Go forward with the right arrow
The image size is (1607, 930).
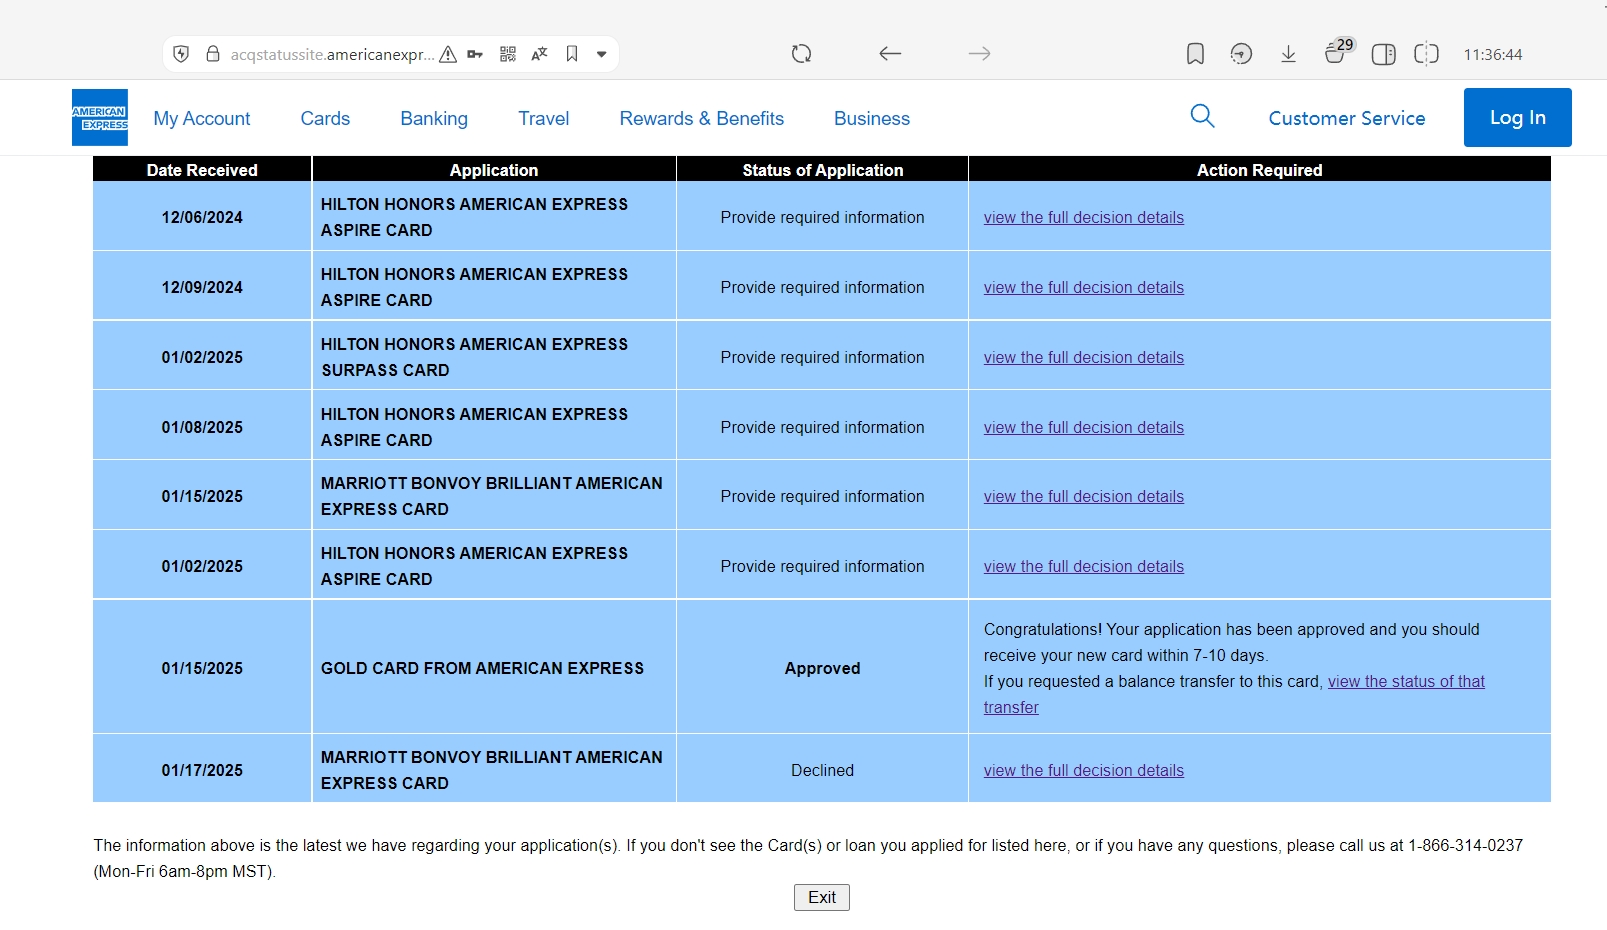[x=980, y=54]
